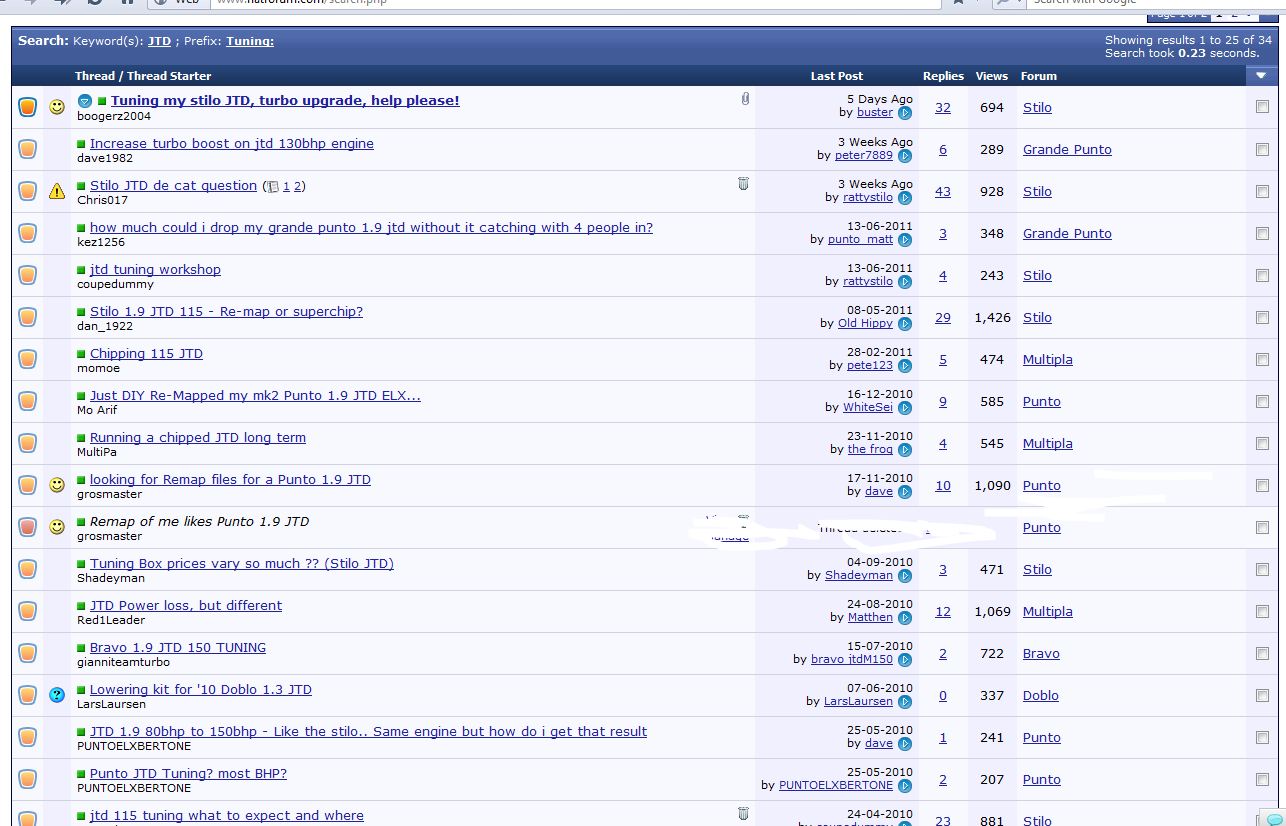Click trash can icon on Stilo JTD de cat row
The width and height of the screenshot is (1286, 826).
coord(743,183)
